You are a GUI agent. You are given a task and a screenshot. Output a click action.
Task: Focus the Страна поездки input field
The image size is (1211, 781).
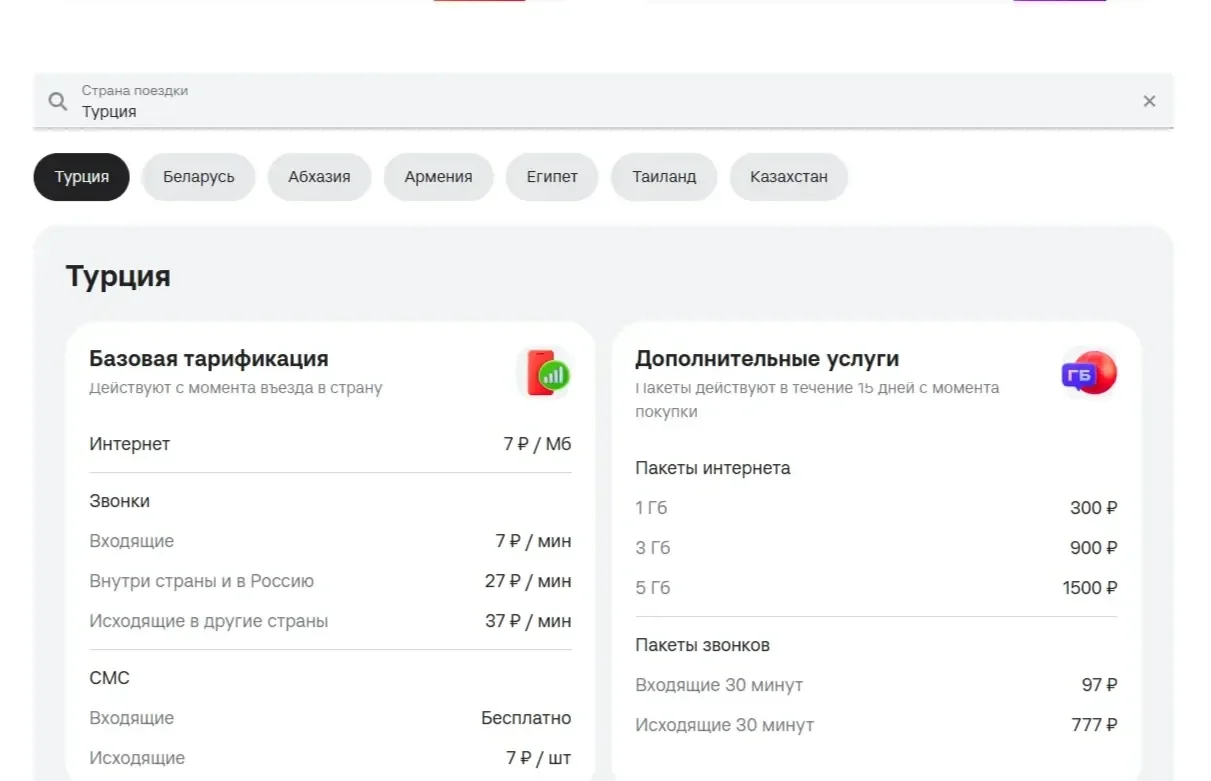tap(603, 101)
